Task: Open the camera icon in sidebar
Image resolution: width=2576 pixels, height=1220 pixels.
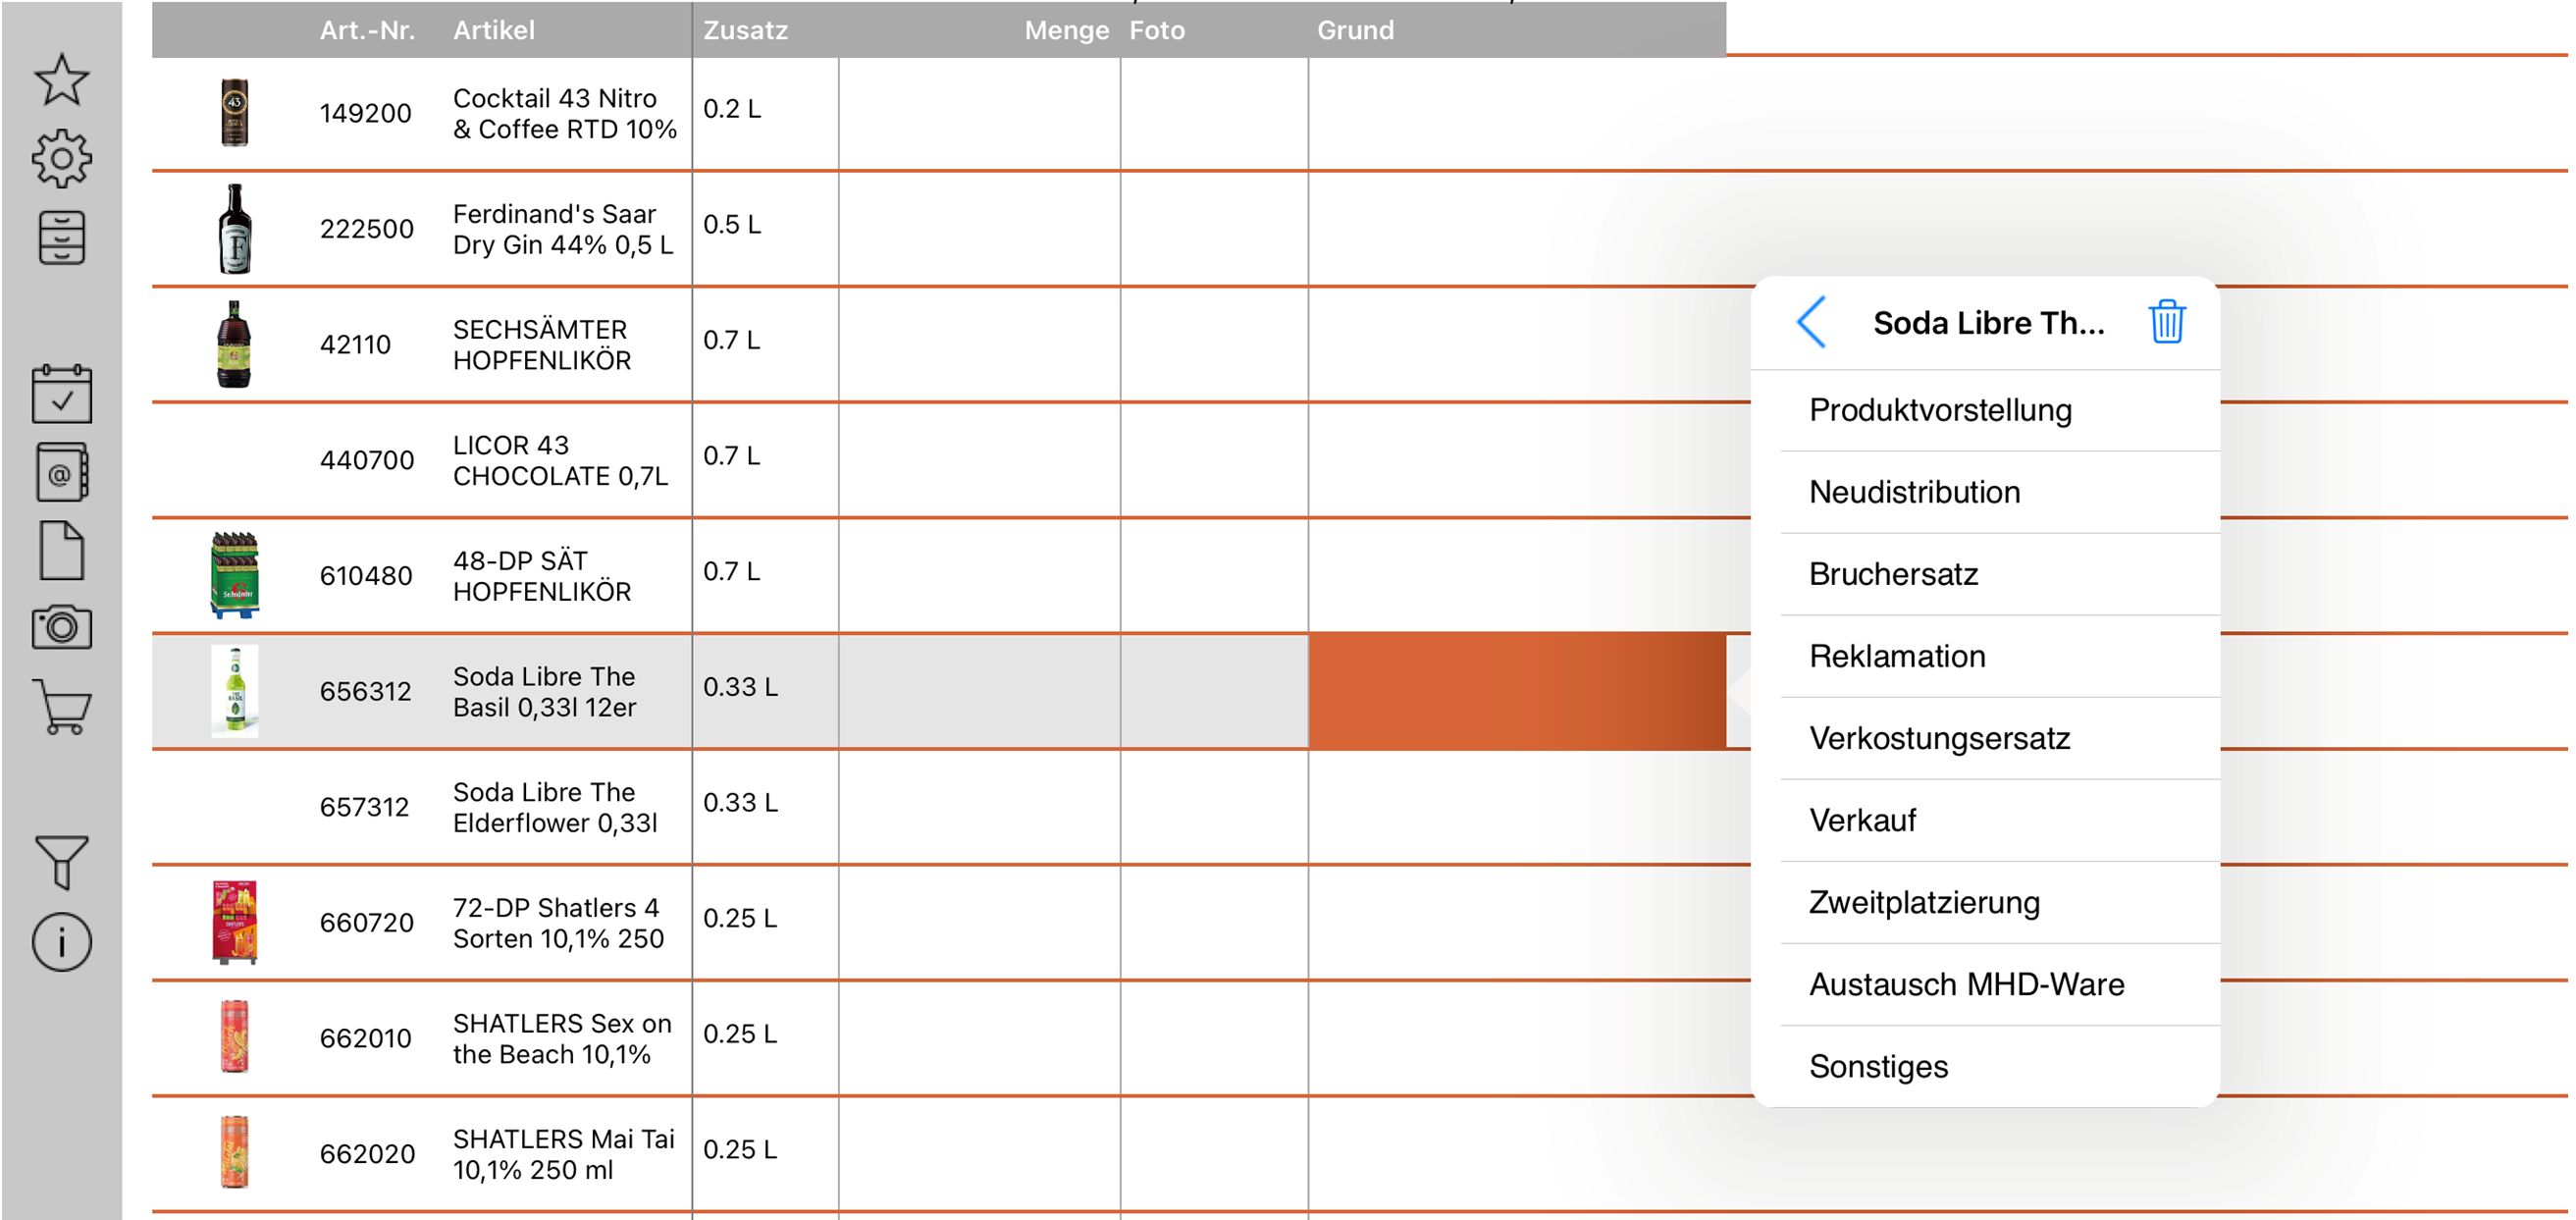Action: click(61, 628)
